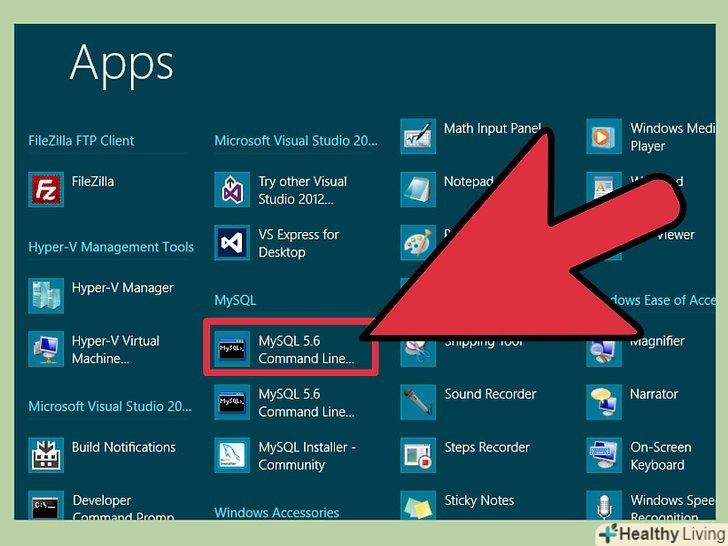Open the MySQL 5.6 Command Line icon above MySQL Installer

tap(232, 402)
